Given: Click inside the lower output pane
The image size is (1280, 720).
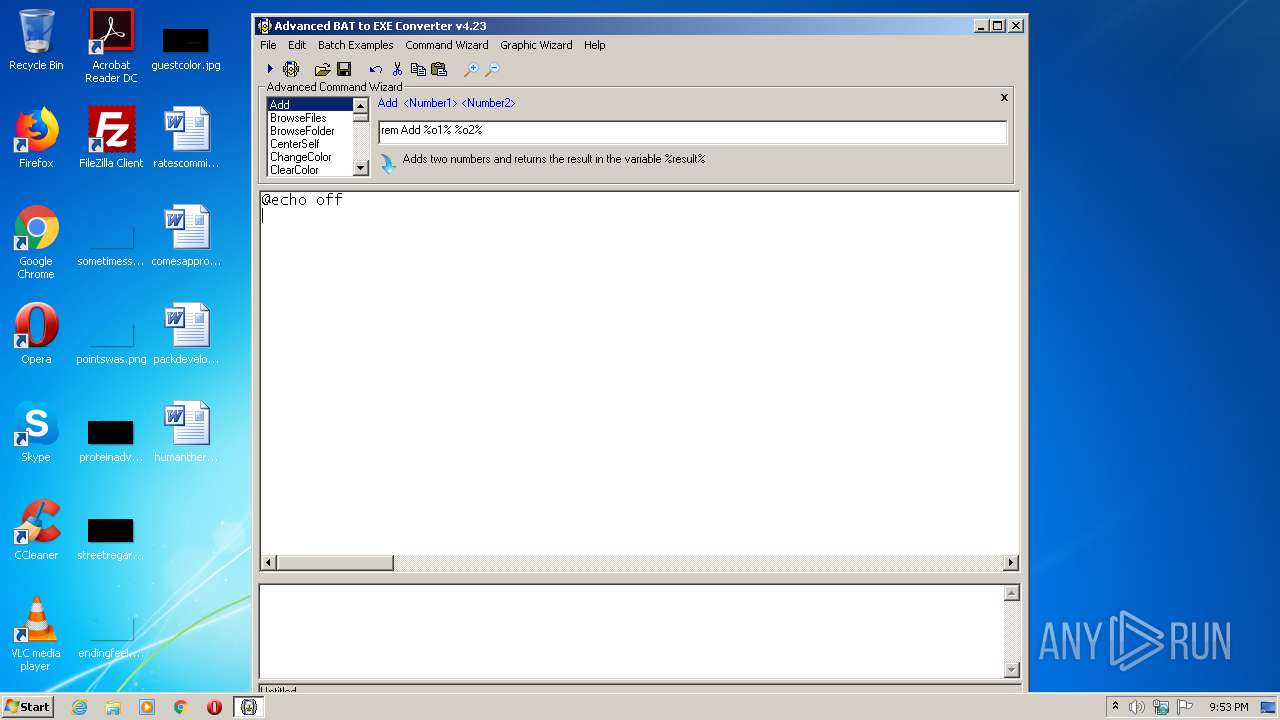Looking at the screenshot, I should (x=631, y=631).
